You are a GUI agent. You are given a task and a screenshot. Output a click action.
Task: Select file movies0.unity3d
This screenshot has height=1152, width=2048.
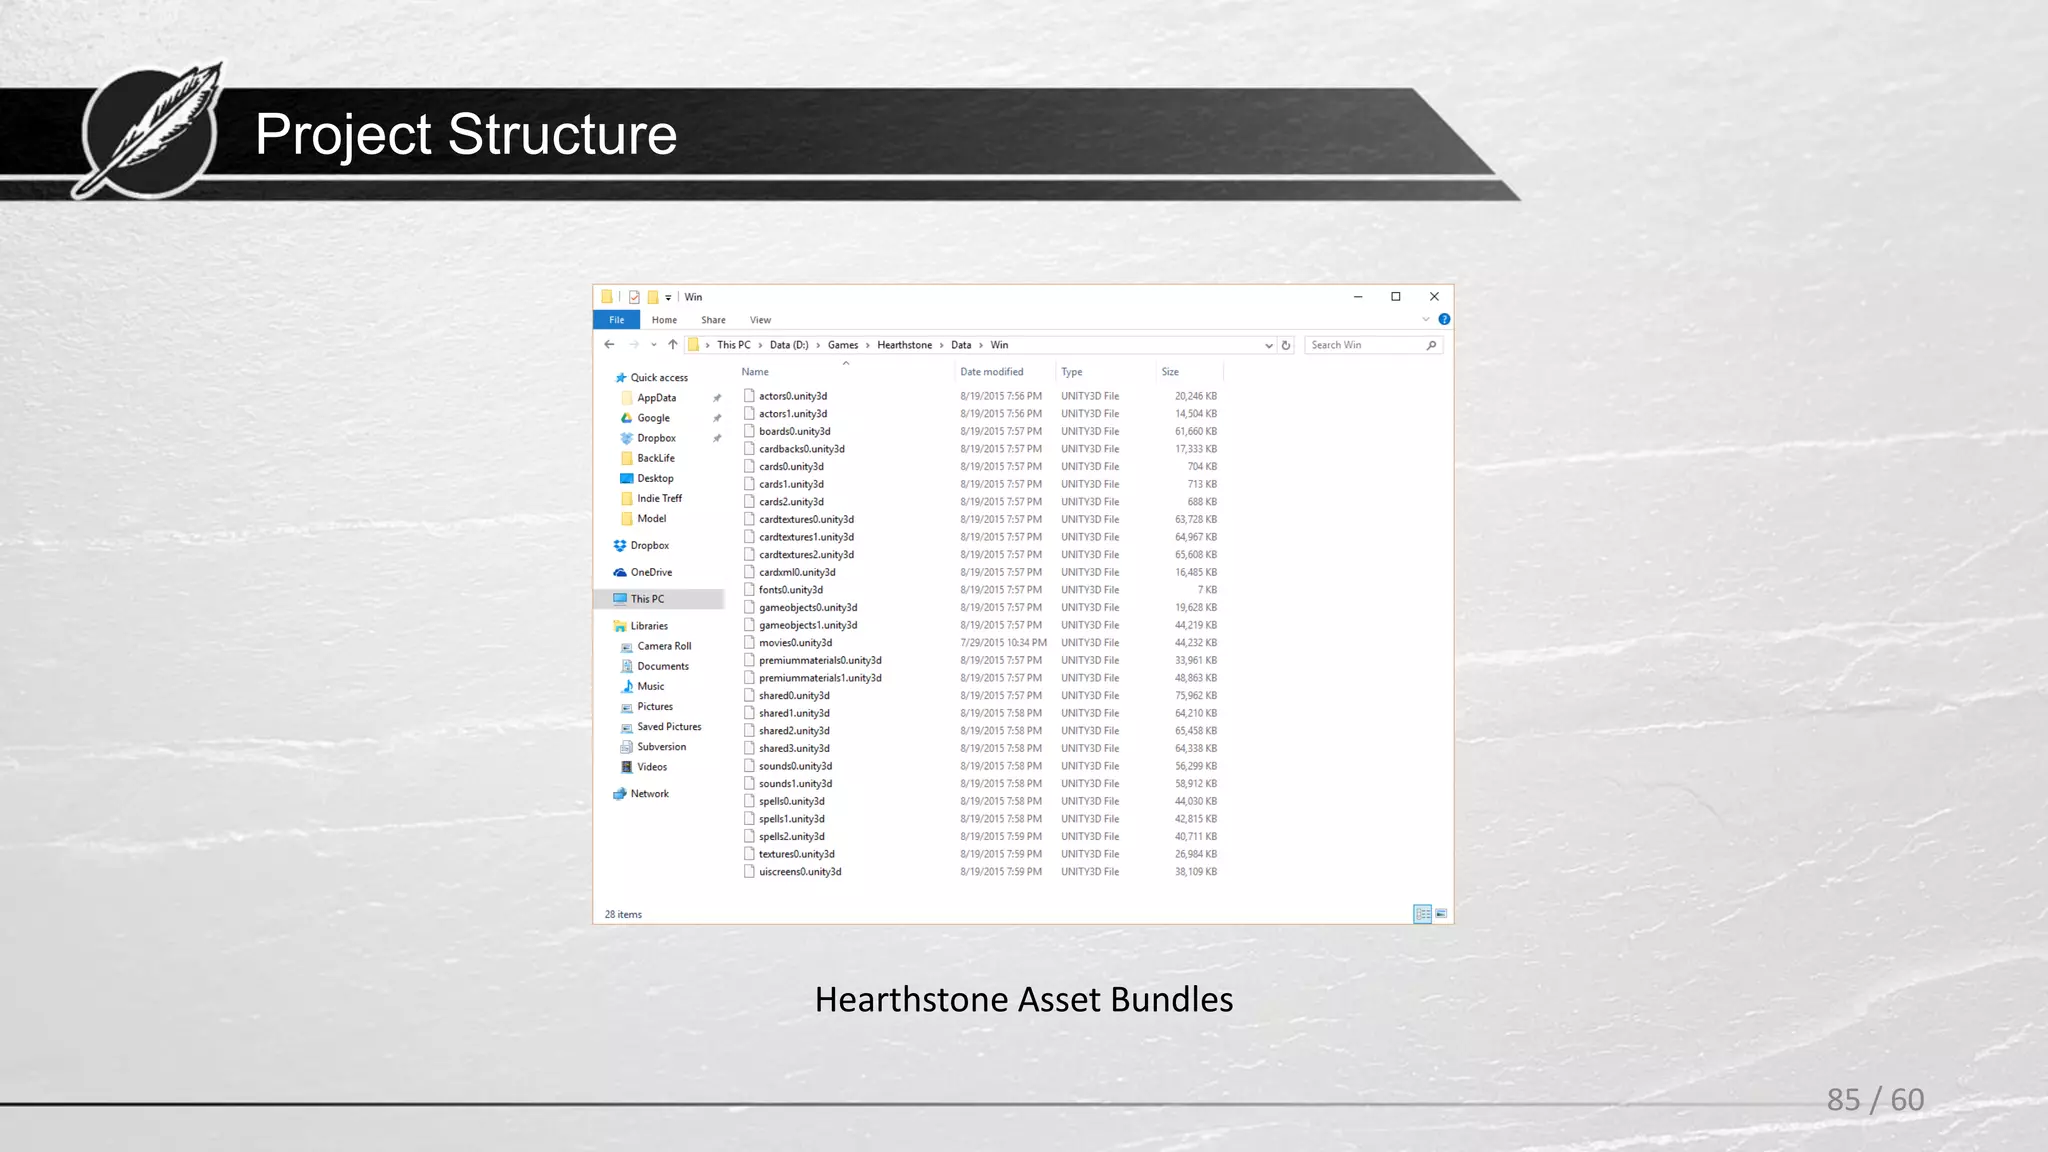click(795, 643)
